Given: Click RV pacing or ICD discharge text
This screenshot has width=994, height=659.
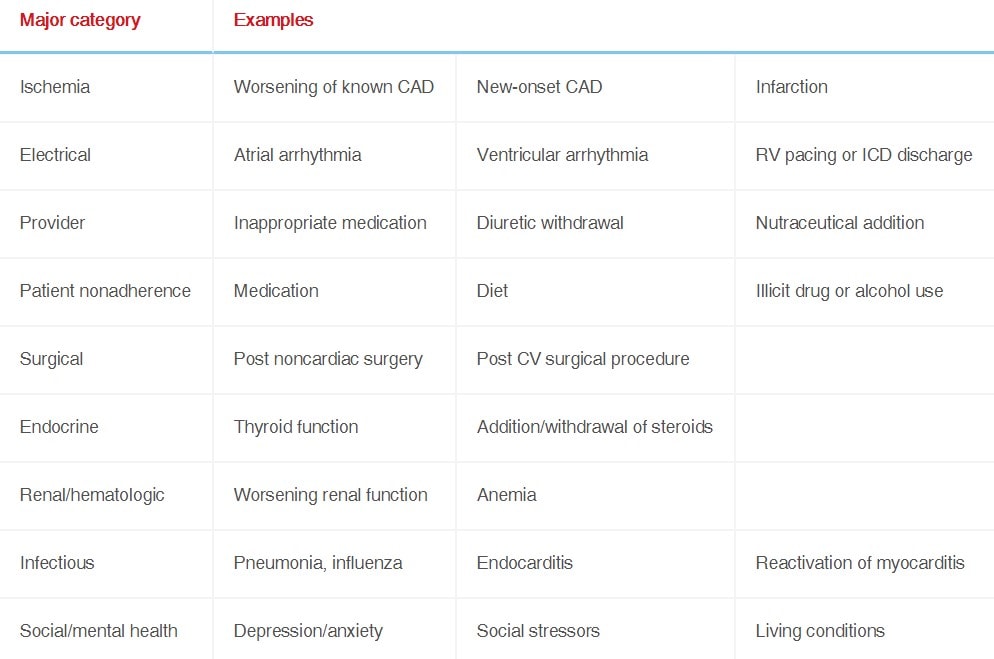Looking at the screenshot, I should [x=864, y=155].
